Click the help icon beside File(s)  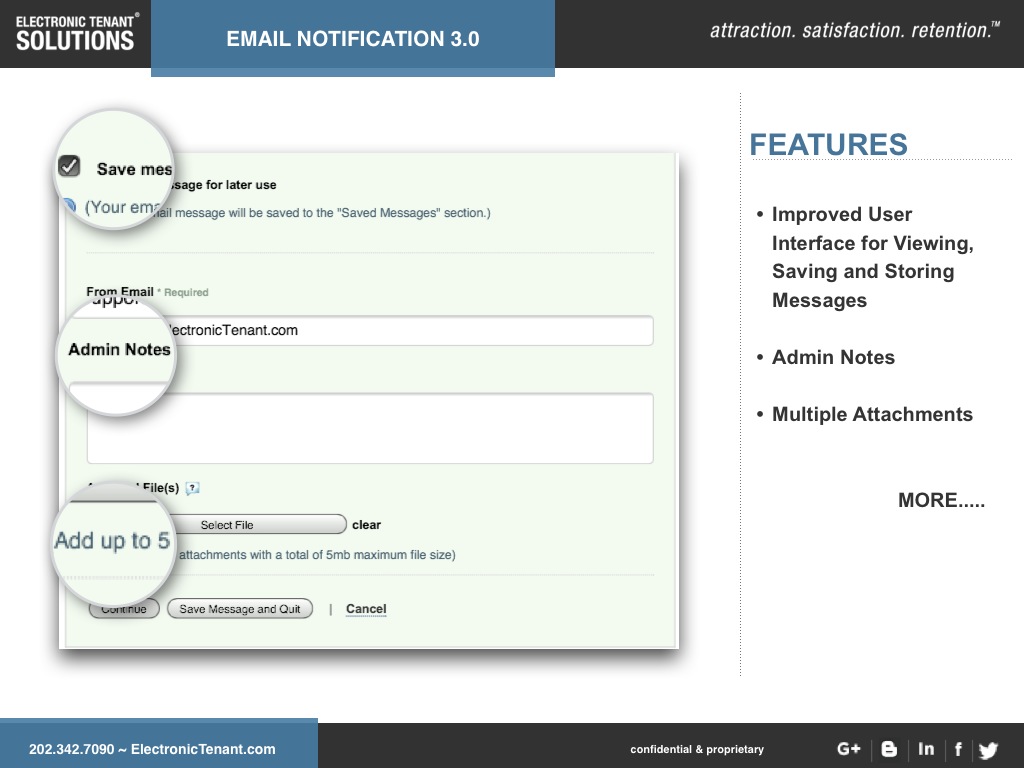coord(193,488)
